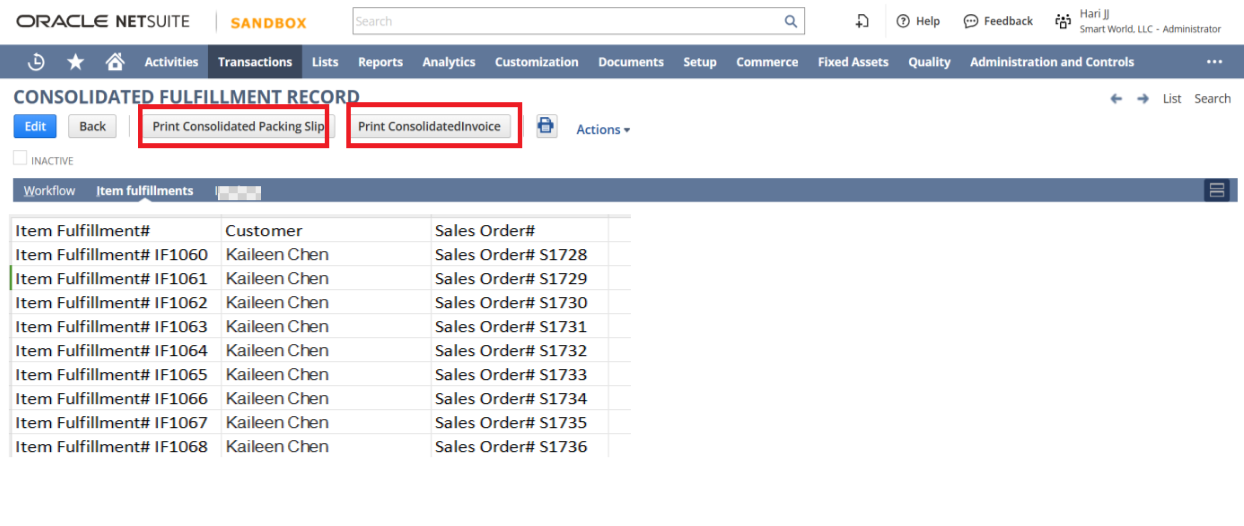Open the three-dots overflow menu
The width and height of the screenshot is (1244, 526).
[1214, 62]
